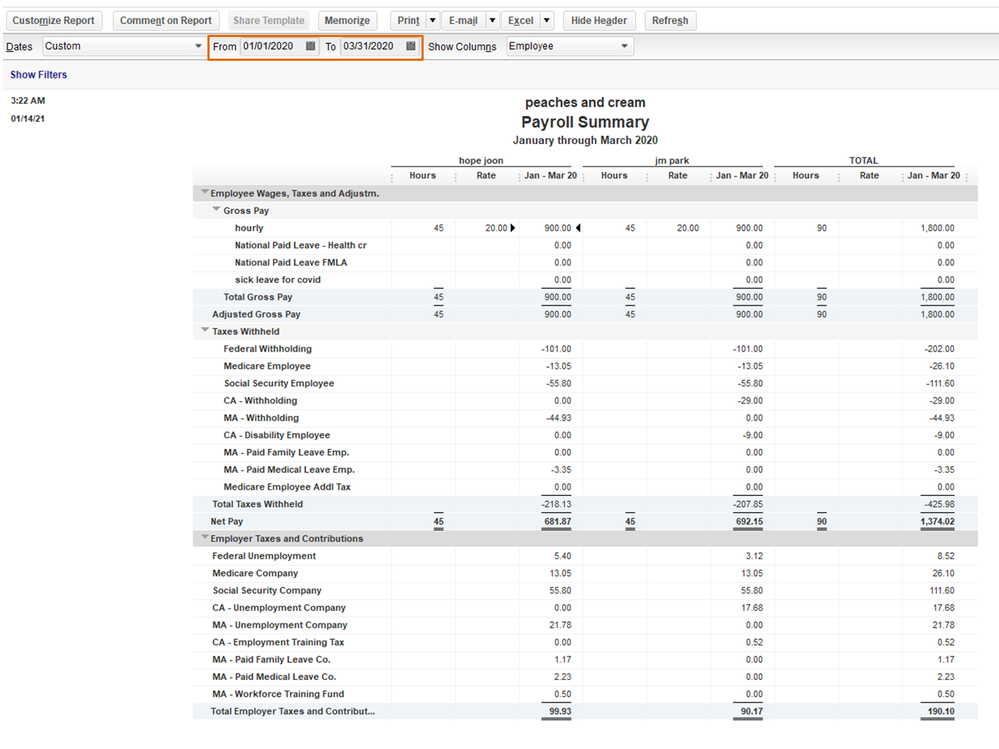
Task: Select the Medicare Employee row label
Action: pyautogui.click(x=267, y=366)
